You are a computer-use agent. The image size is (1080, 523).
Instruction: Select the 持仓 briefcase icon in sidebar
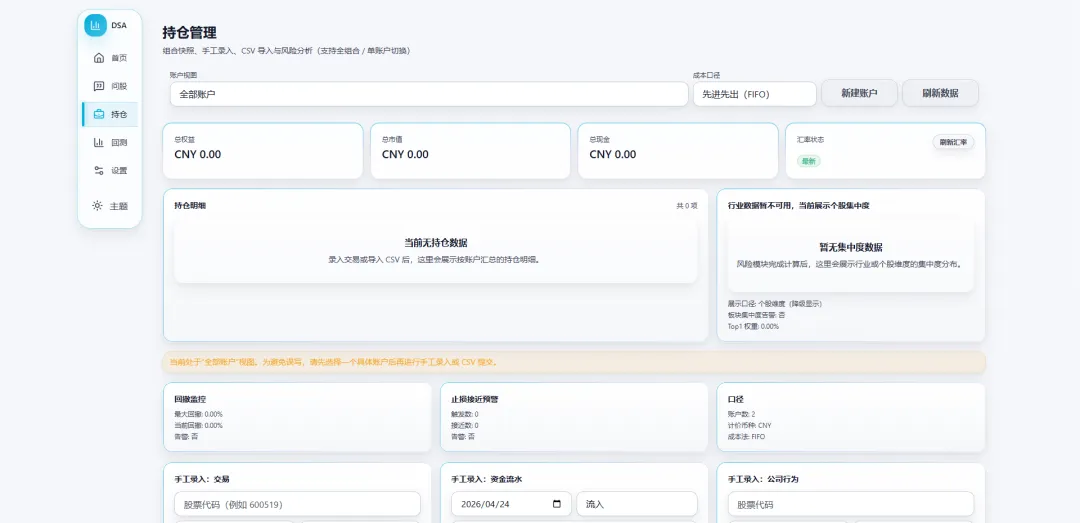coord(98,114)
